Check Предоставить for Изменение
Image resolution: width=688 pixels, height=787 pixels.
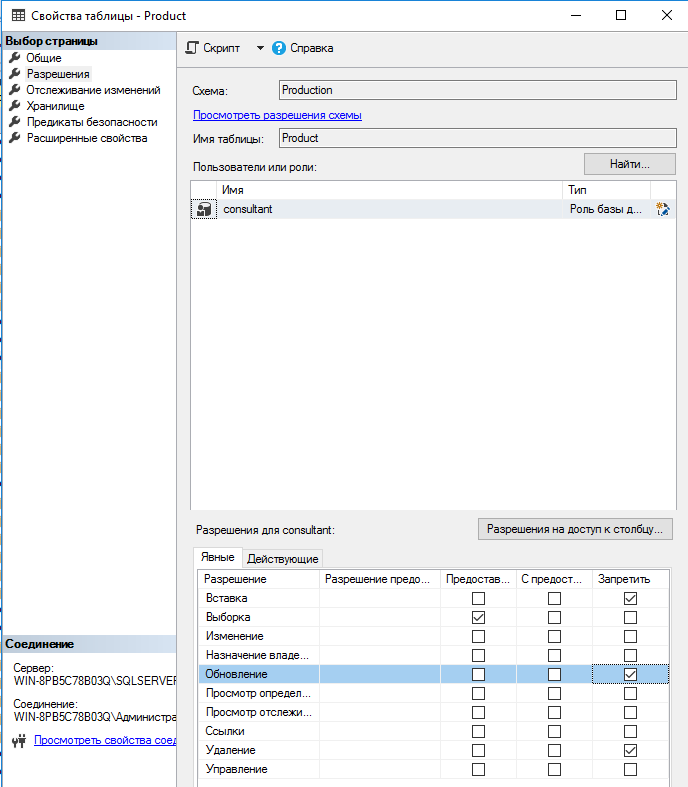(x=478, y=636)
